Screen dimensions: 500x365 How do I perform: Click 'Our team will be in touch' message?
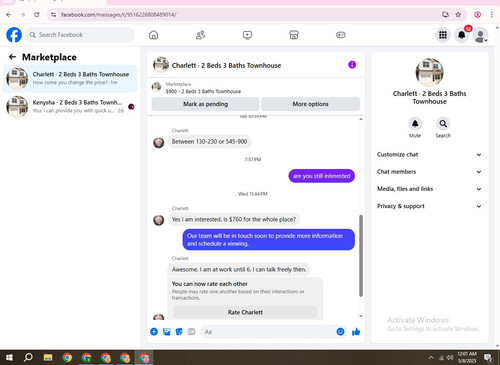click(x=269, y=240)
